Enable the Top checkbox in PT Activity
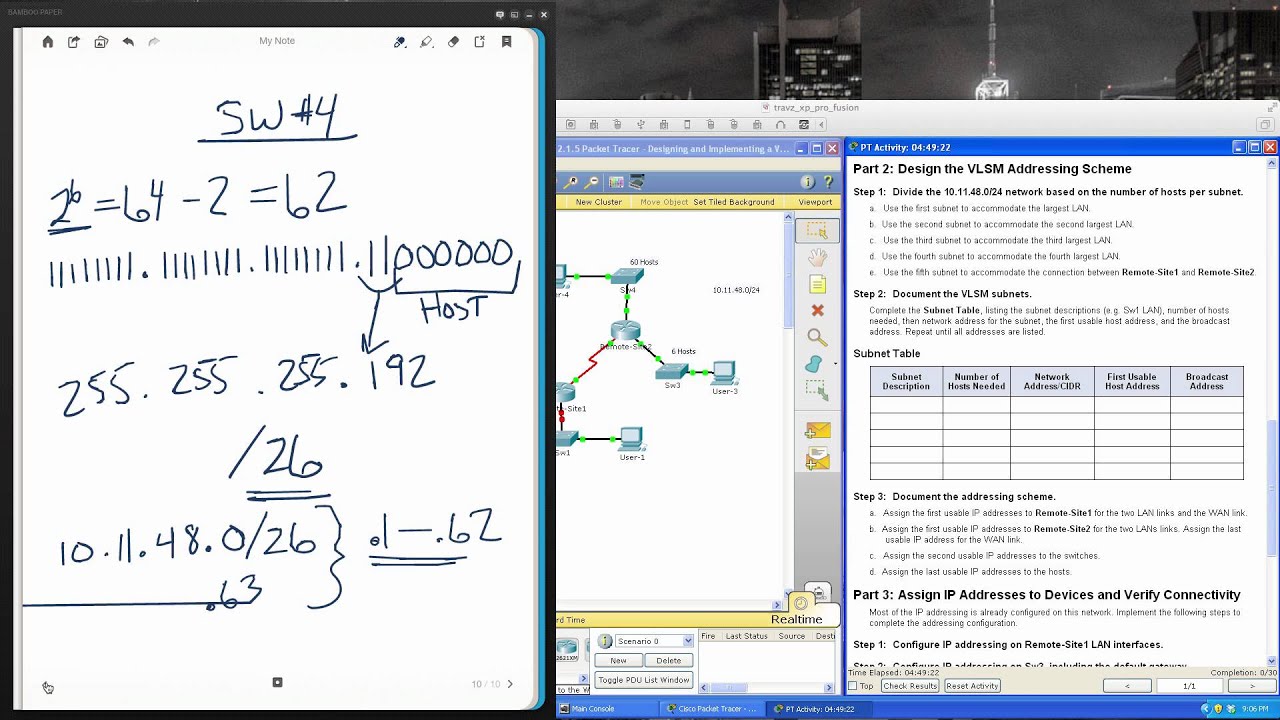 pyautogui.click(x=853, y=686)
